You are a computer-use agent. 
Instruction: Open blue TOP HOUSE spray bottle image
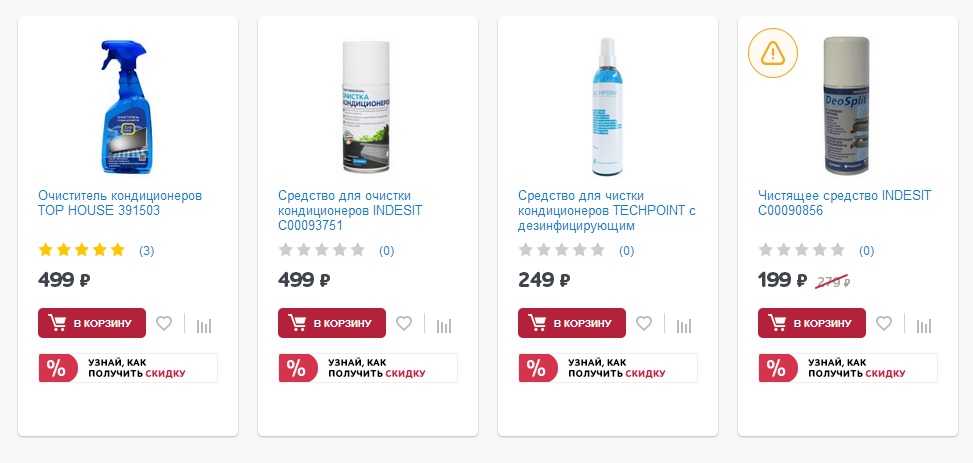127,107
